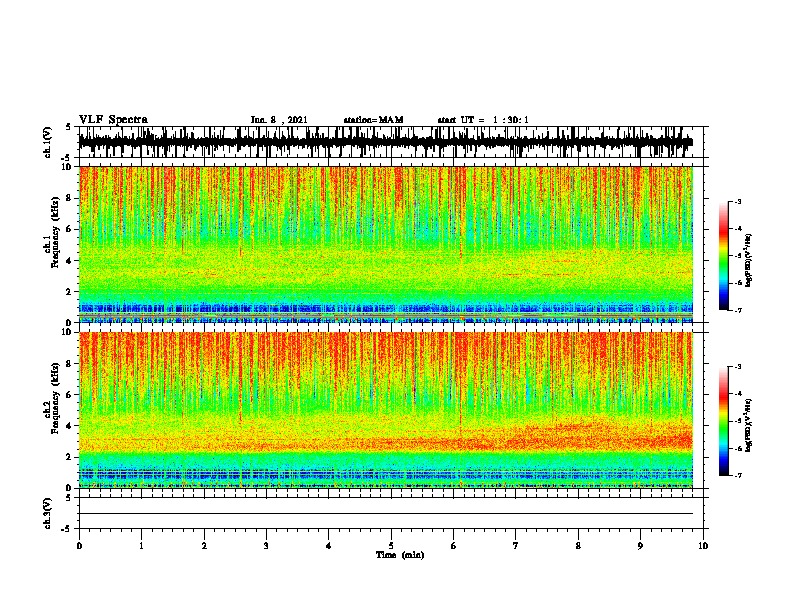
Task: Click the ch.2 "Frequency (kHz)" axis label
Action: point(55,398)
